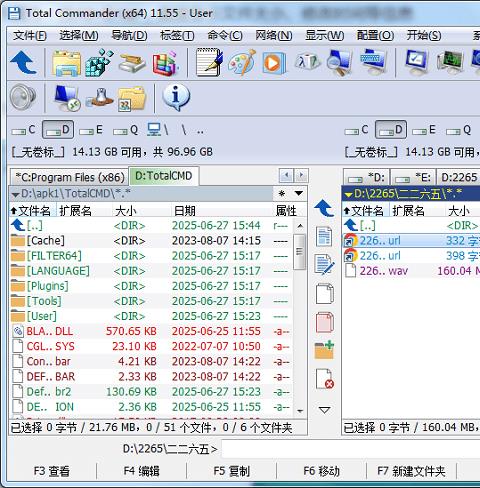This screenshot has height=488, width=480.
Task: Open network neighborhood in left drive bar
Action: pos(158,130)
